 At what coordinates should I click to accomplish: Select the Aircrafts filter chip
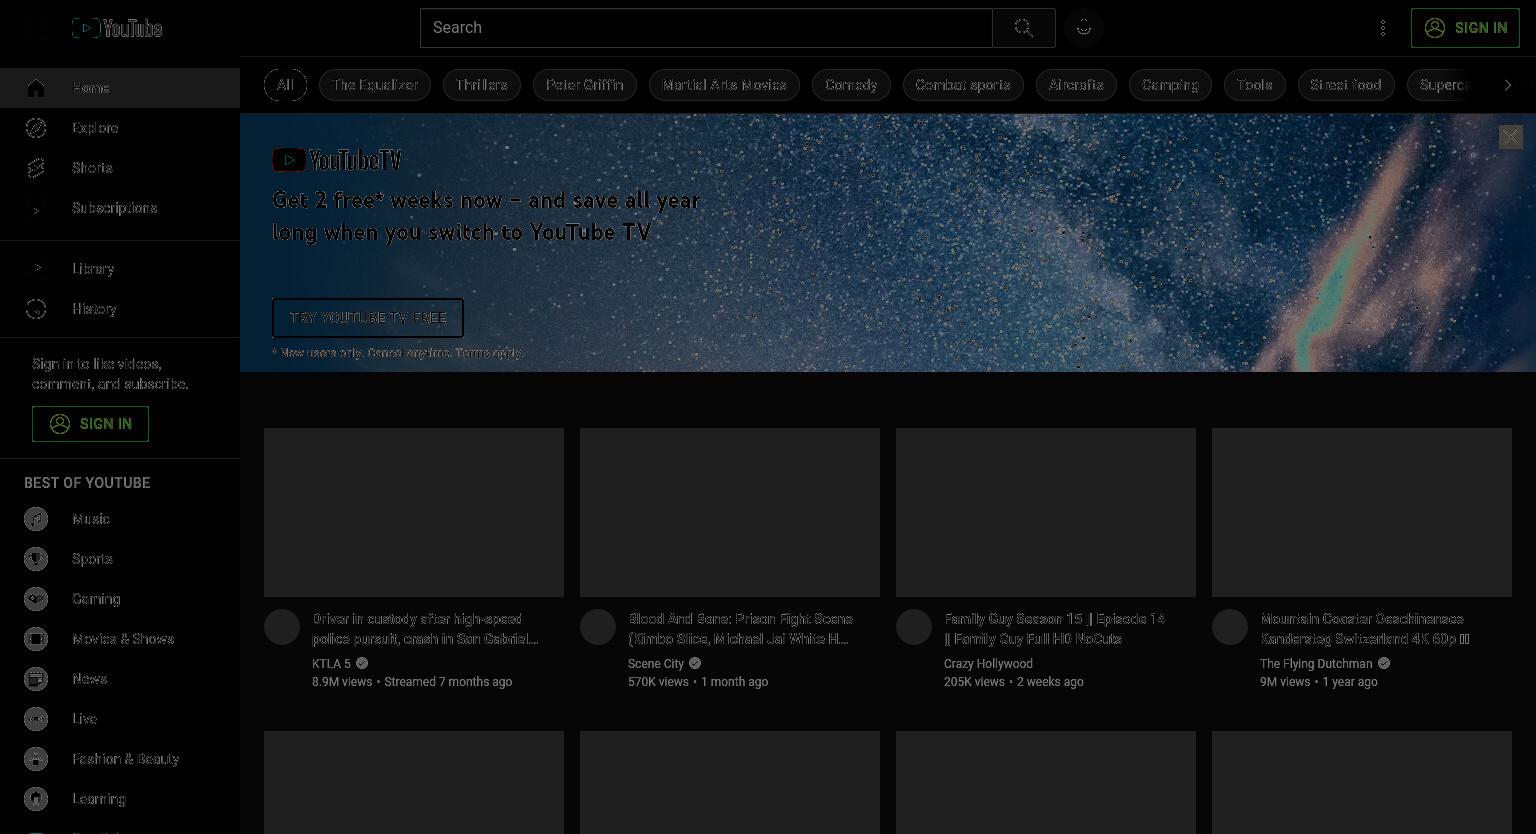[1076, 85]
